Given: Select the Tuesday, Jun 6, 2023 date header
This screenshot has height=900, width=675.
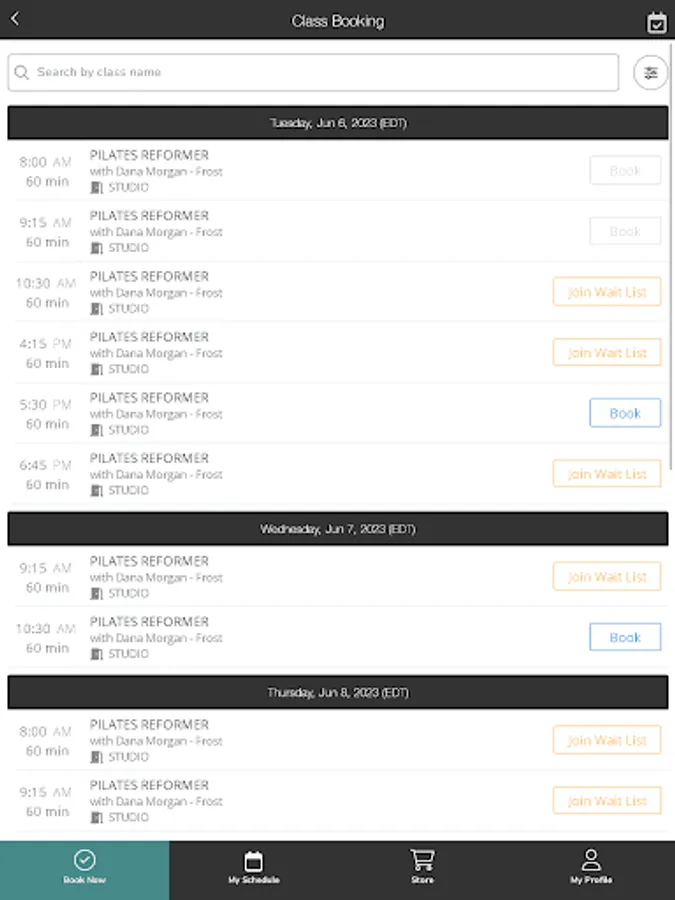Looking at the screenshot, I should [x=338, y=123].
